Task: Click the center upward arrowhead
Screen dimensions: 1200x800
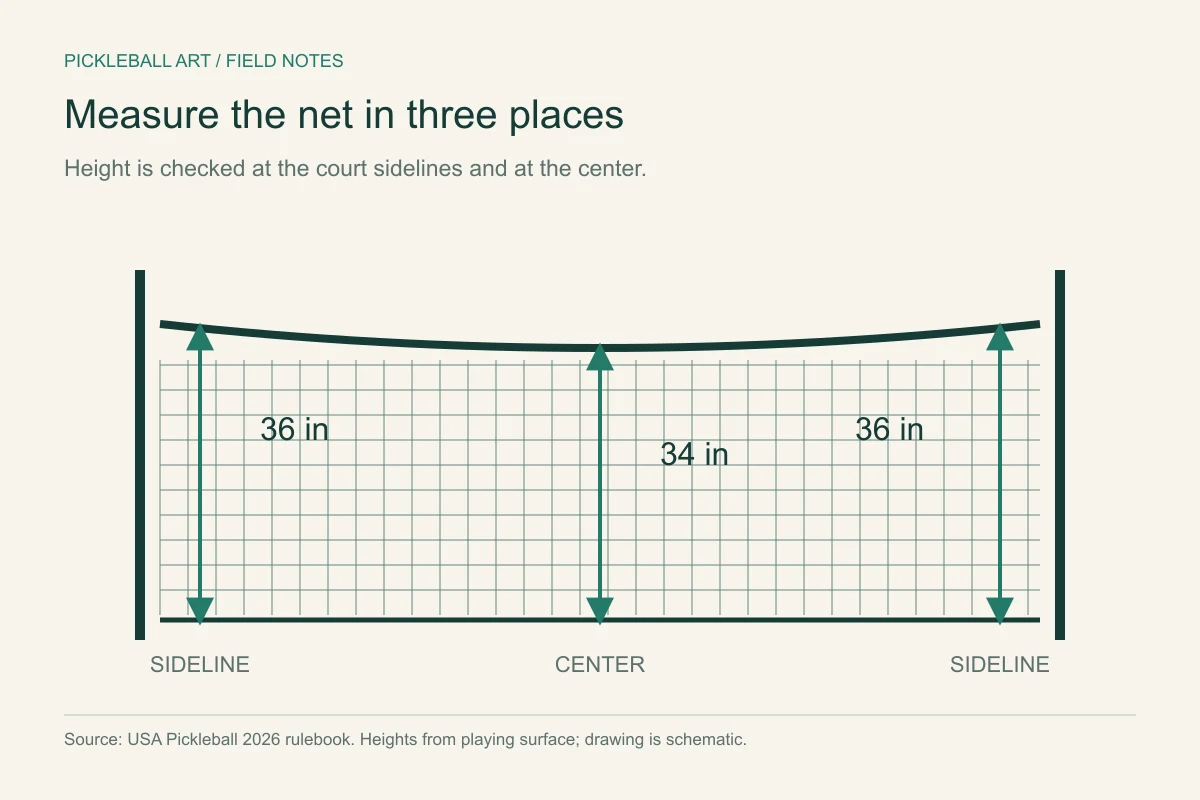Action: pos(600,357)
